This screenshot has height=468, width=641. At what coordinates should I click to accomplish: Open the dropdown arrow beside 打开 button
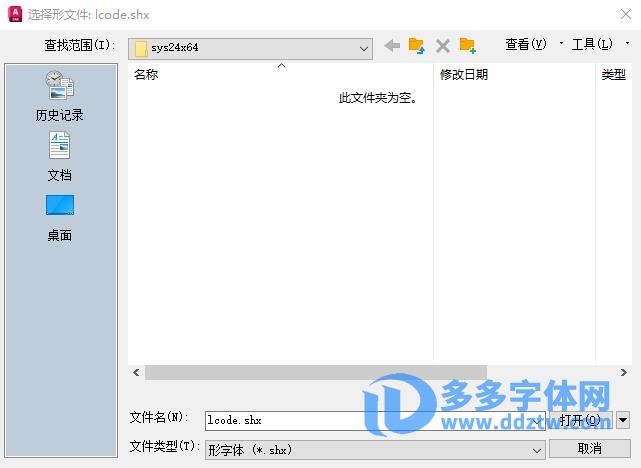pyautogui.click(x=623, y=420)
